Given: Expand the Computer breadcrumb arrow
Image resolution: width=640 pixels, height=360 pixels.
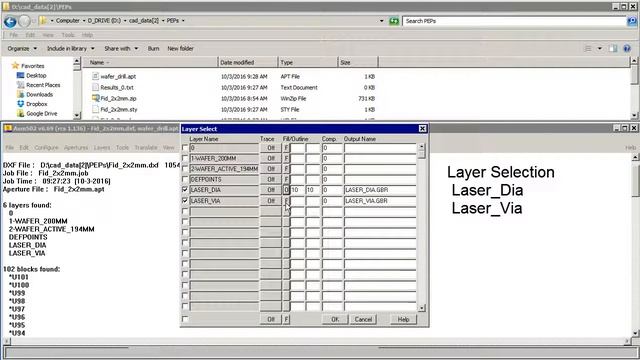Looking at the screenshot, I should coord(84,20).
